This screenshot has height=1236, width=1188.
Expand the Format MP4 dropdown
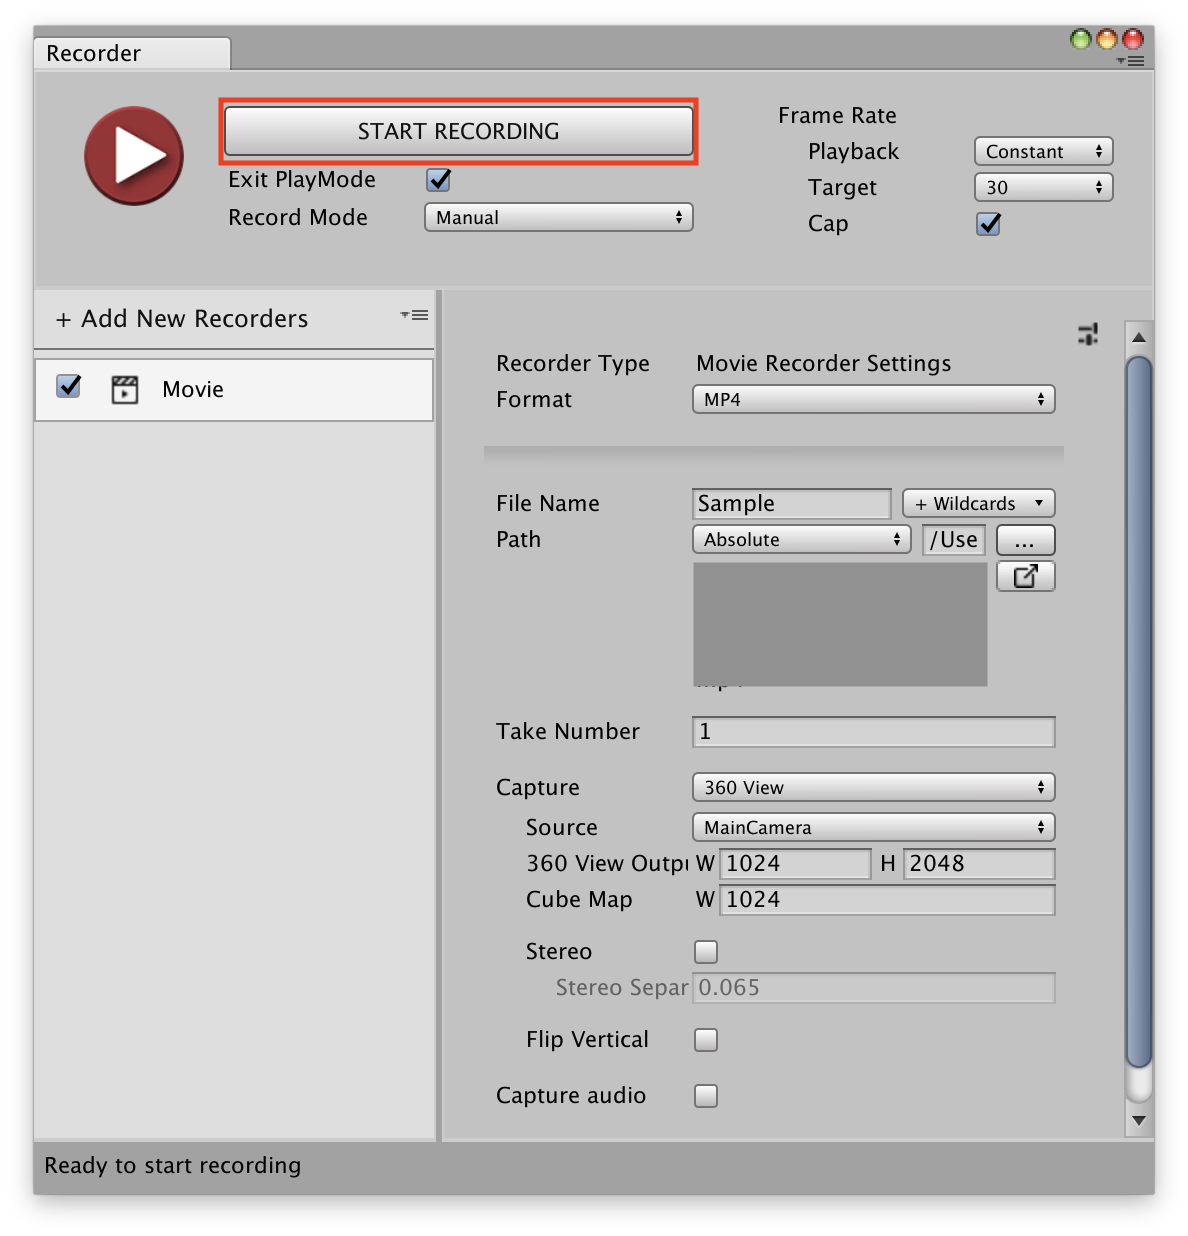click(873, 400)
